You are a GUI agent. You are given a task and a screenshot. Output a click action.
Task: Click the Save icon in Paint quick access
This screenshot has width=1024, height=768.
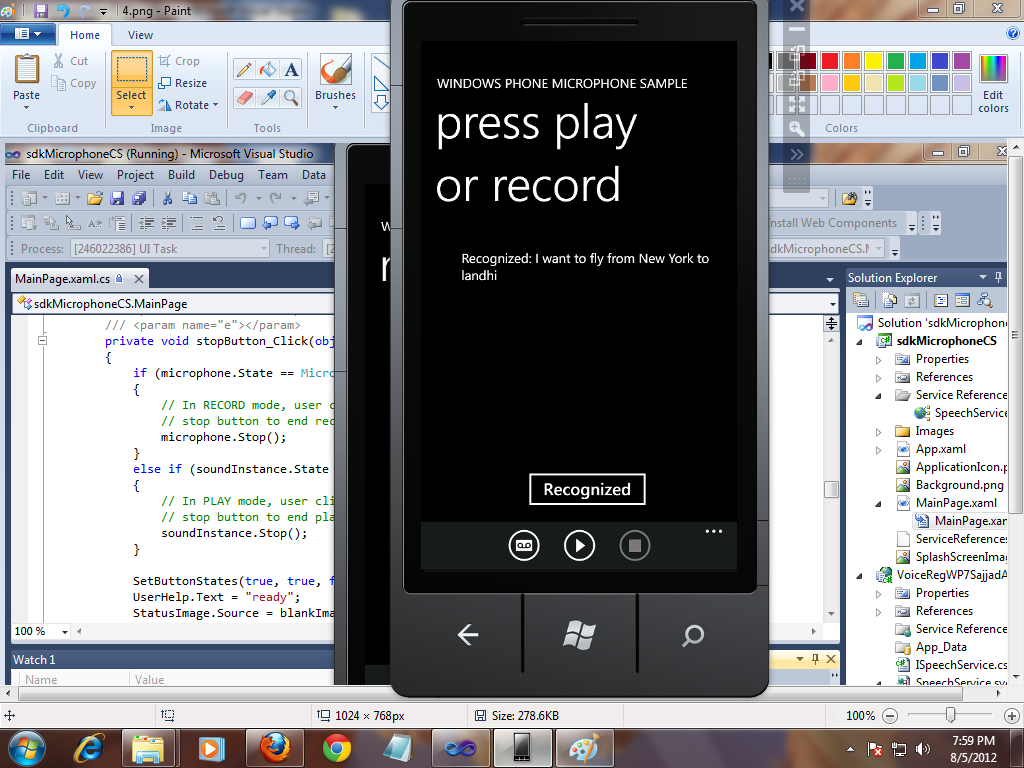pyautogui.click(x=40, y=10)
